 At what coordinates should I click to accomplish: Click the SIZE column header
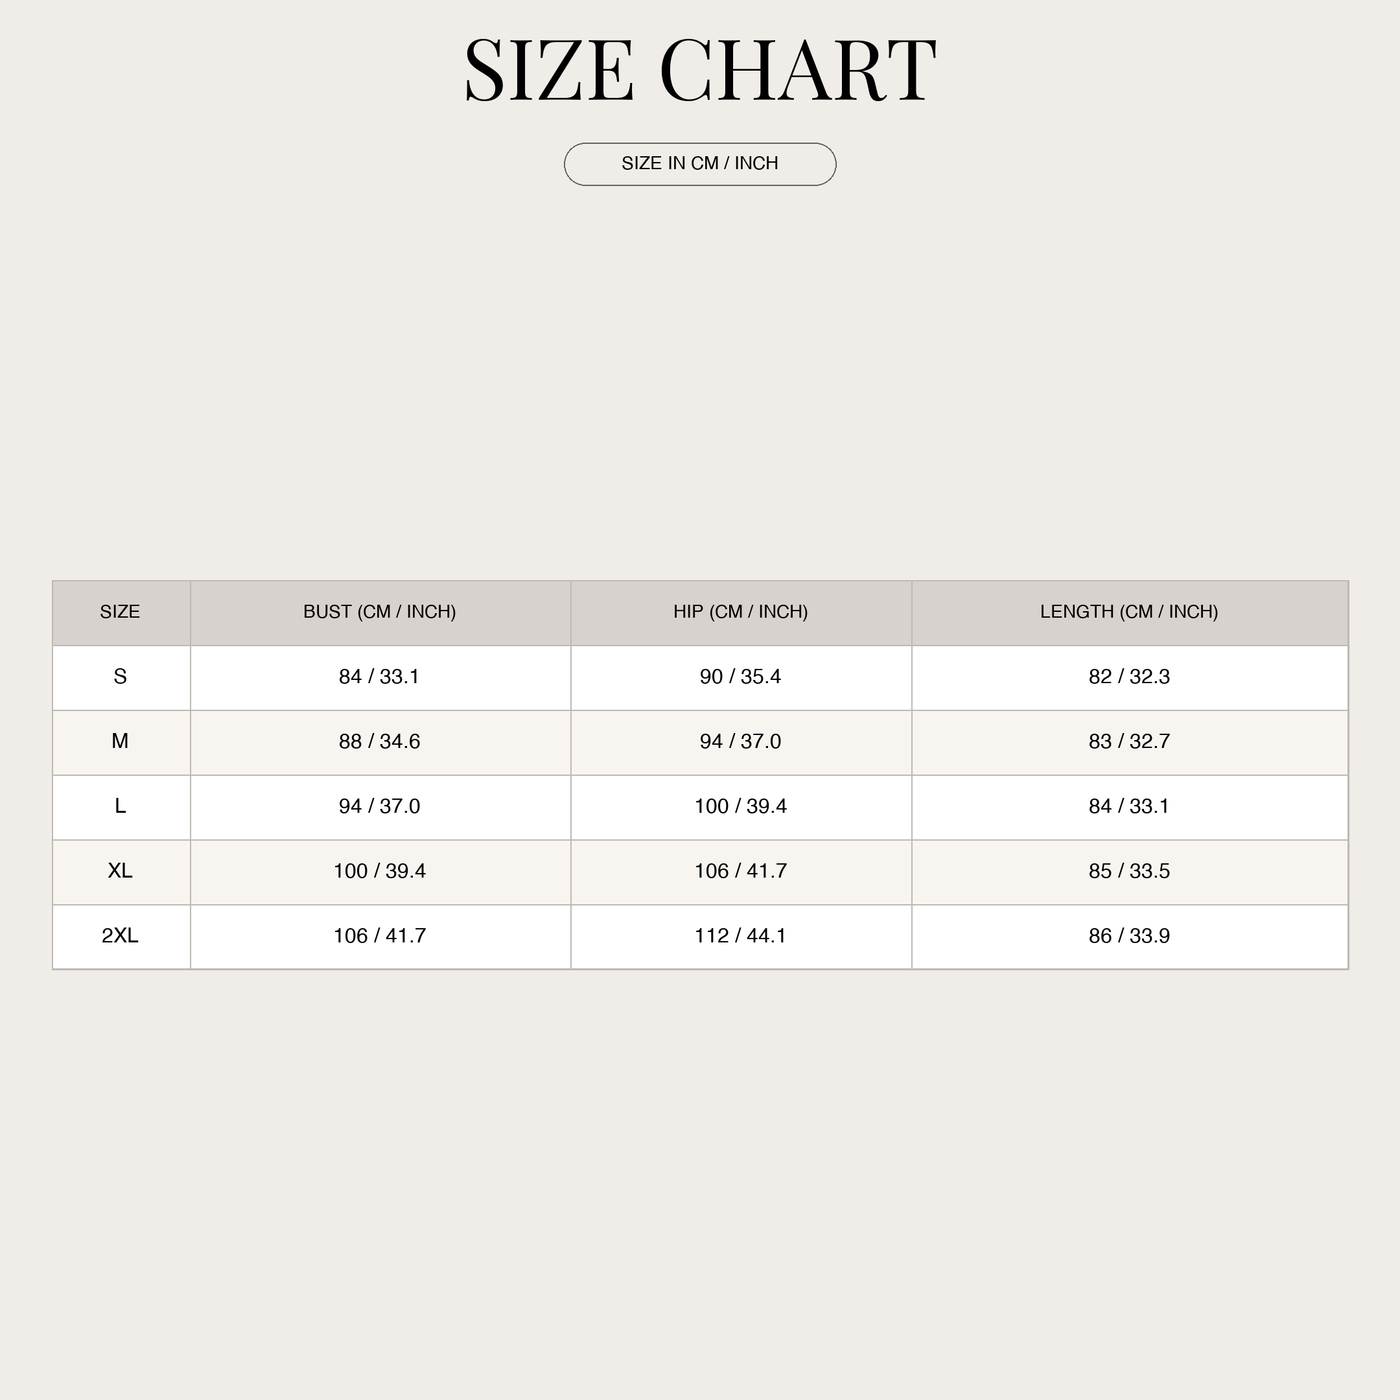click(x=120, y=612)
